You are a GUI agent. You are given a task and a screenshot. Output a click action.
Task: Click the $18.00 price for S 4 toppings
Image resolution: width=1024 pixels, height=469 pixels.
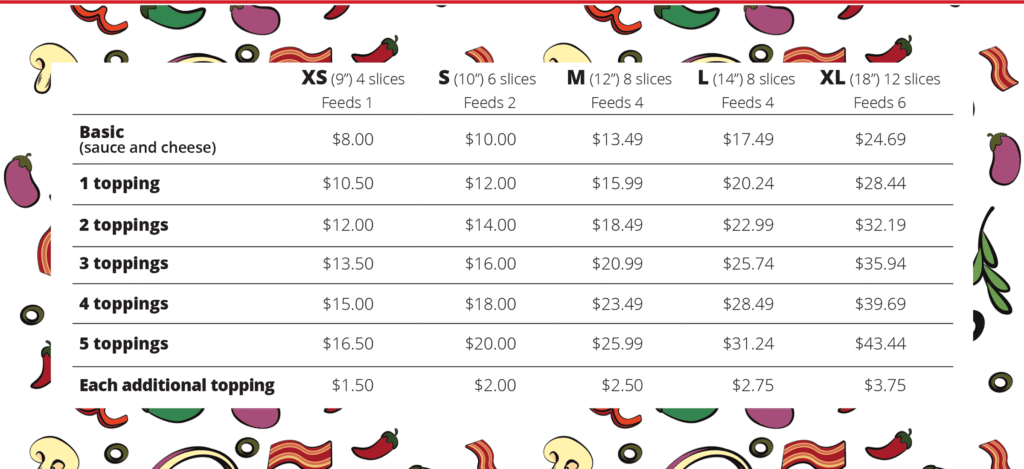[x=490, y=304]
